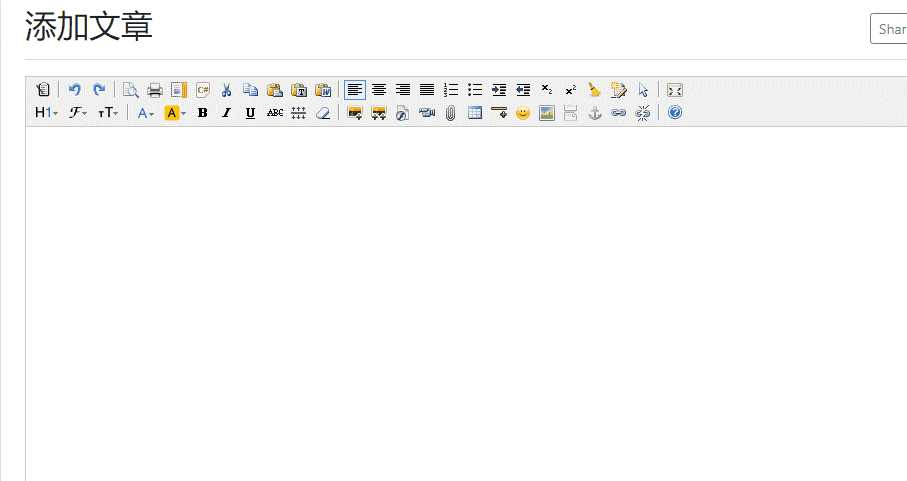This screenshot has height=481, width=907.
Task: Insert a video or audio media file
Action: pyautogui.click(x=427, y=113)
